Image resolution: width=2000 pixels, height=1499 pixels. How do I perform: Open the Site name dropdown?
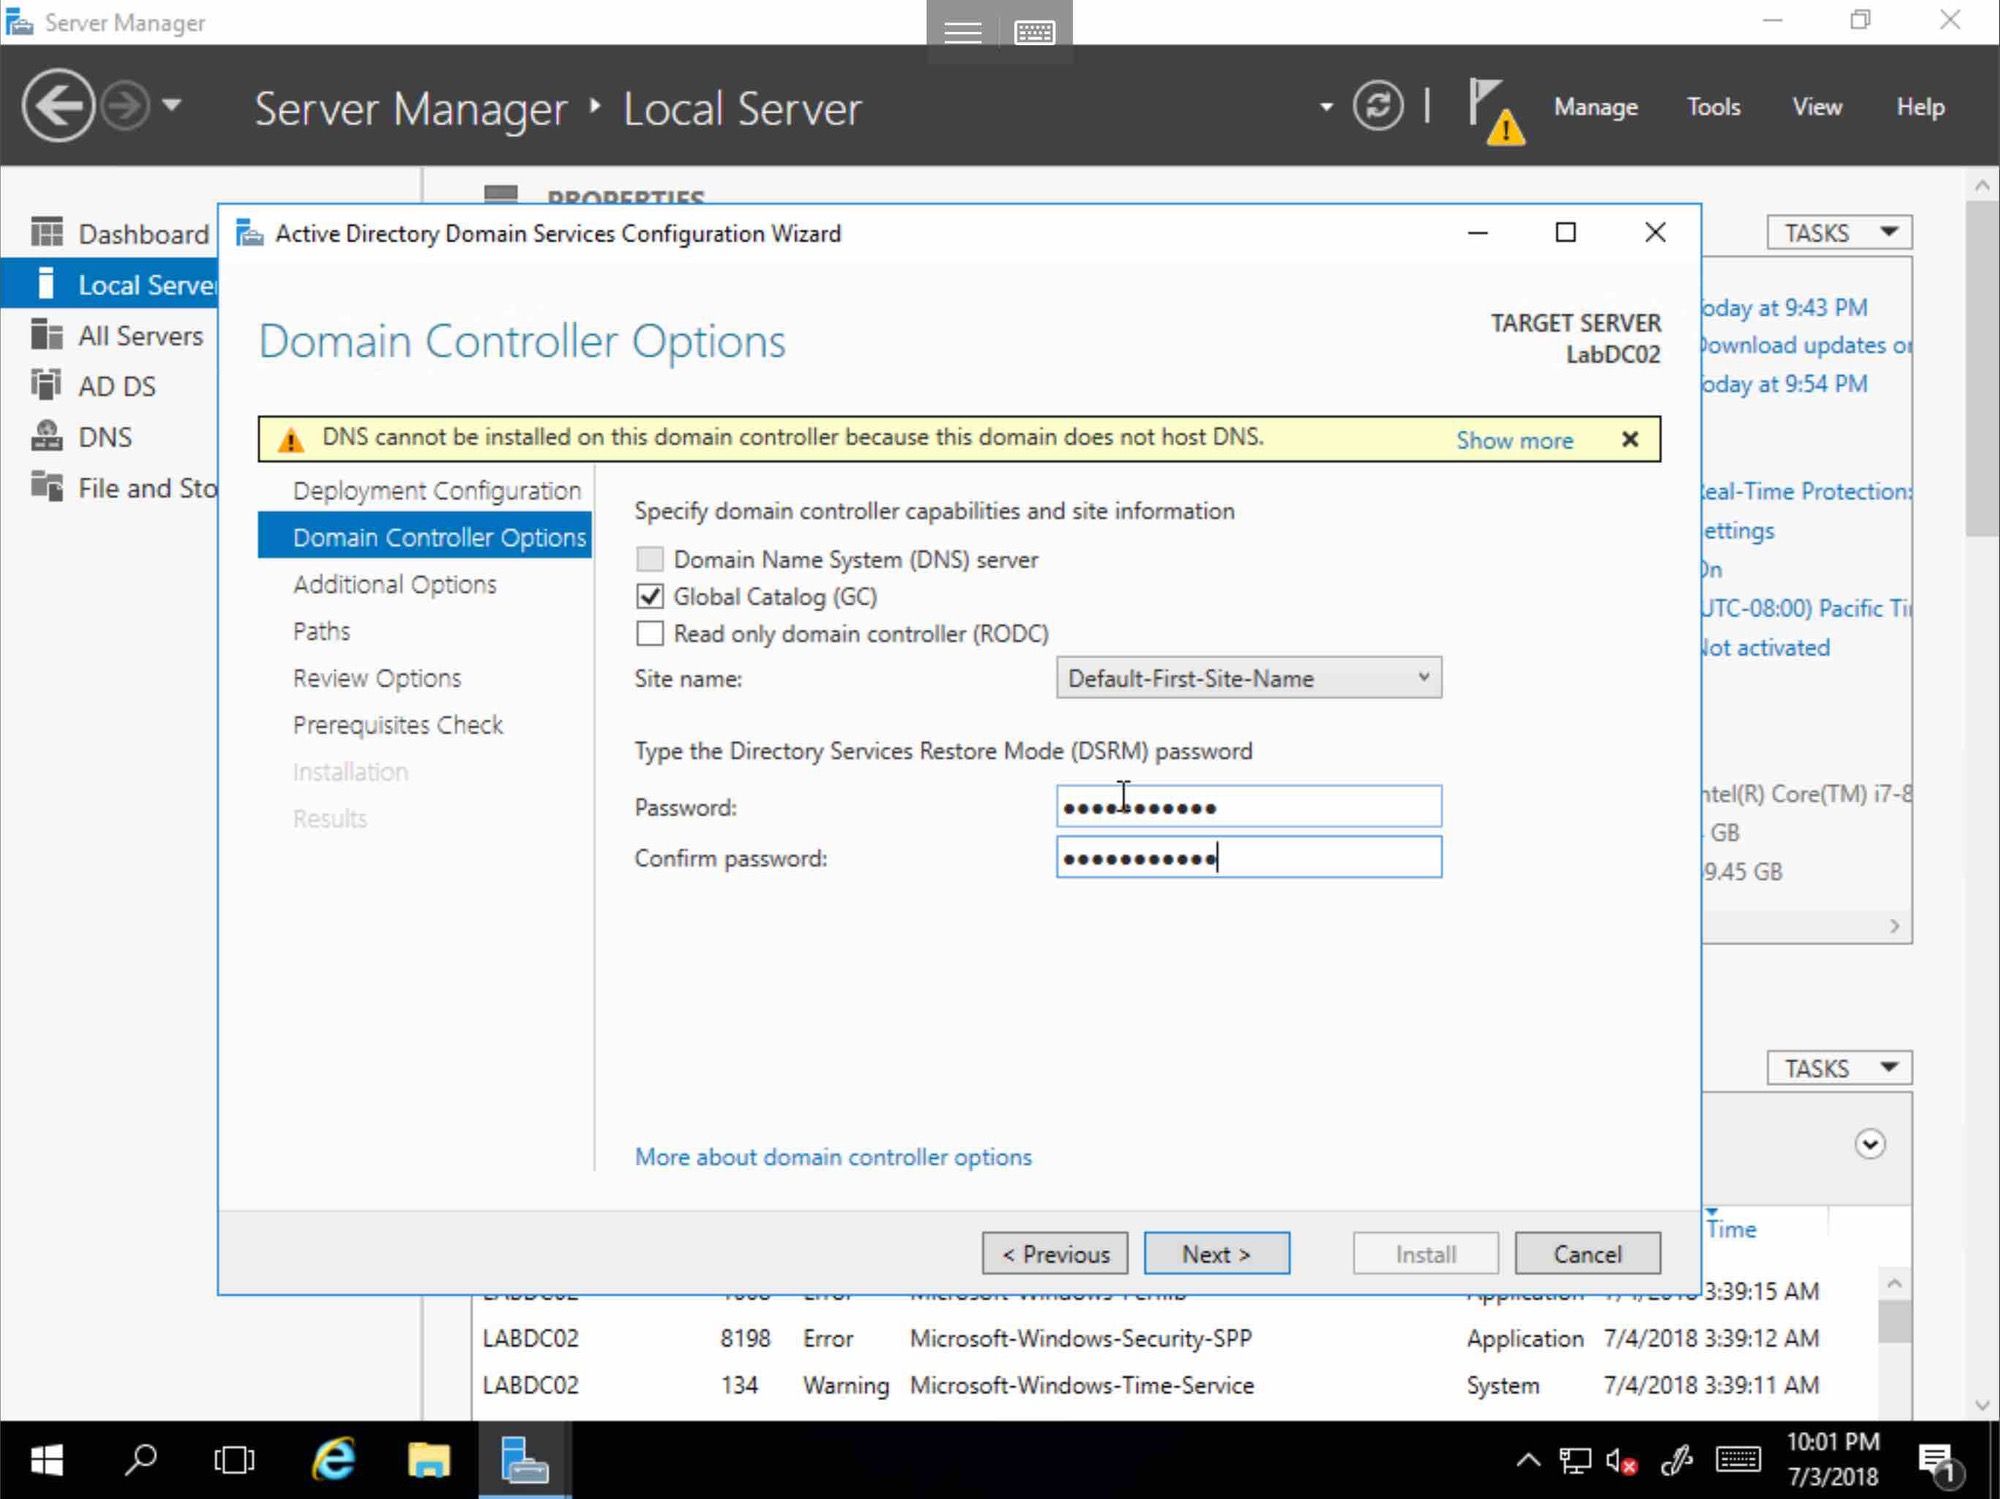[x=1248, y=678]
